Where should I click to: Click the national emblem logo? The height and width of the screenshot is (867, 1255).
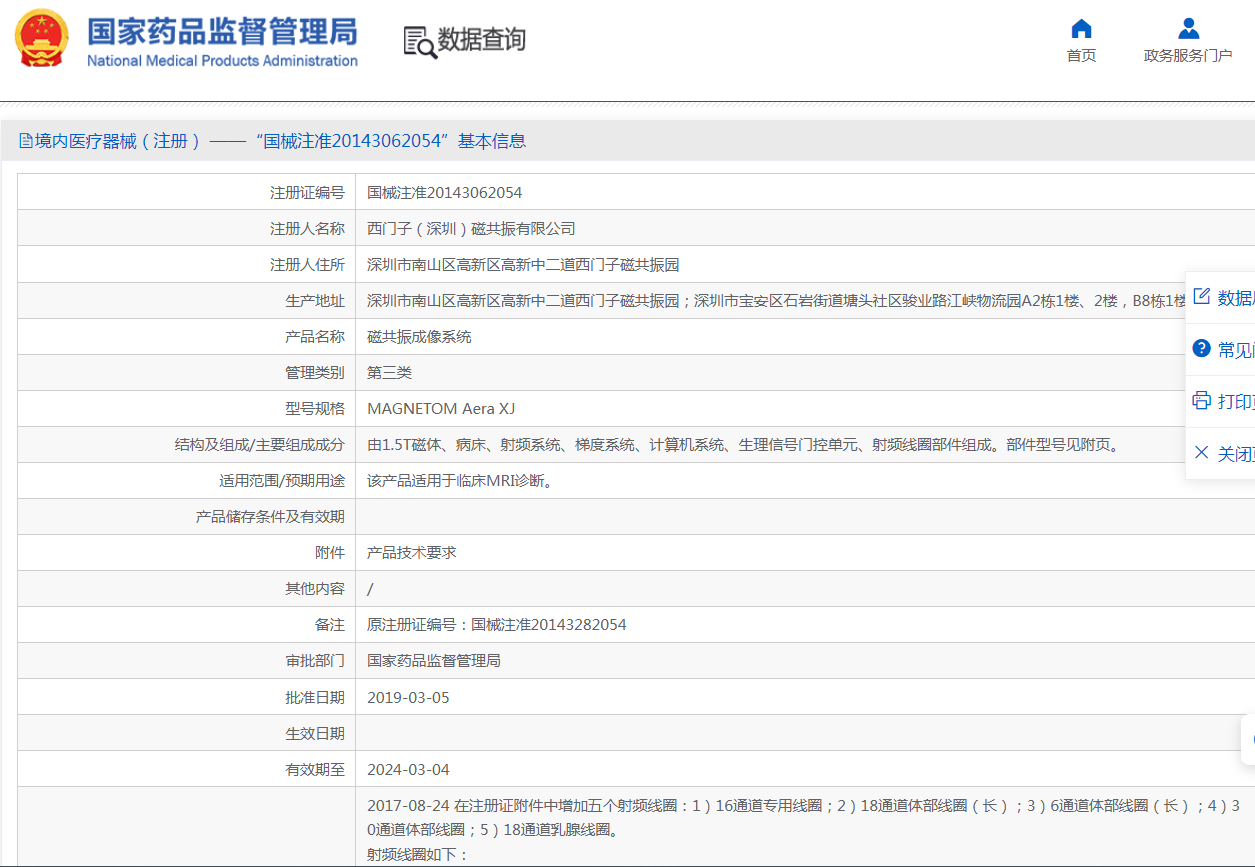(42, 38)
